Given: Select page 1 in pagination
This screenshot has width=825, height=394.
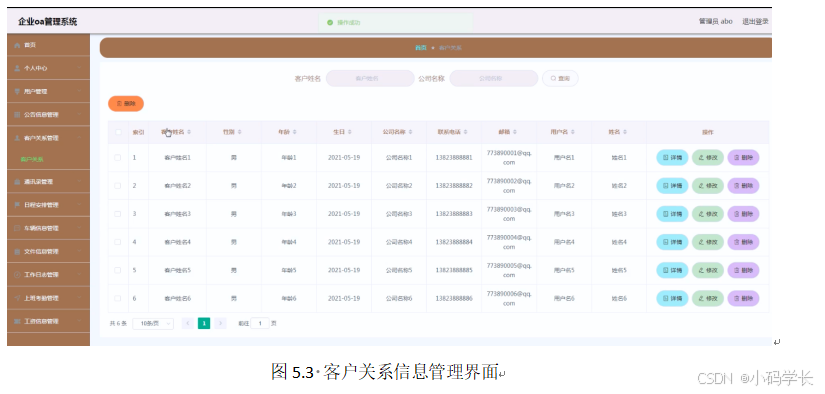Looking at the screenshot, I should click(x=204, y=324).
